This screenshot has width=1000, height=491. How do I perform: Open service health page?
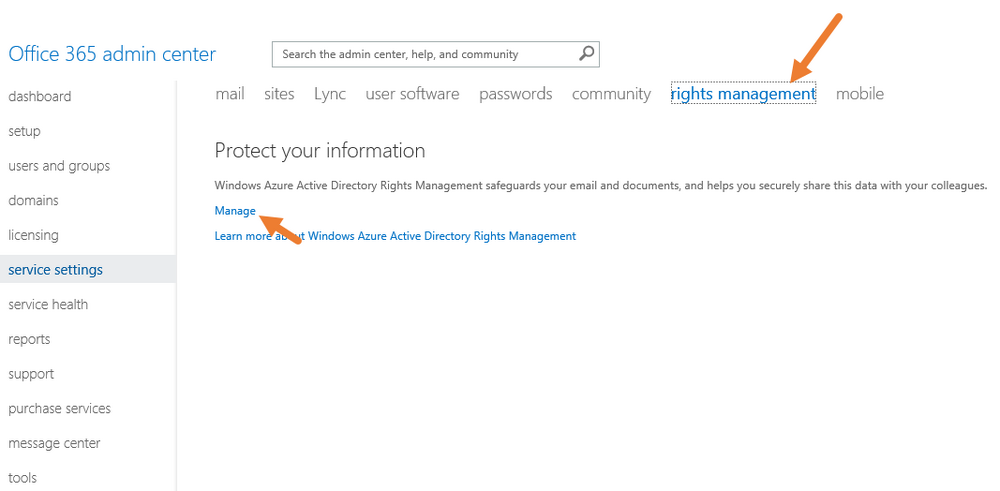click(48, 304)
